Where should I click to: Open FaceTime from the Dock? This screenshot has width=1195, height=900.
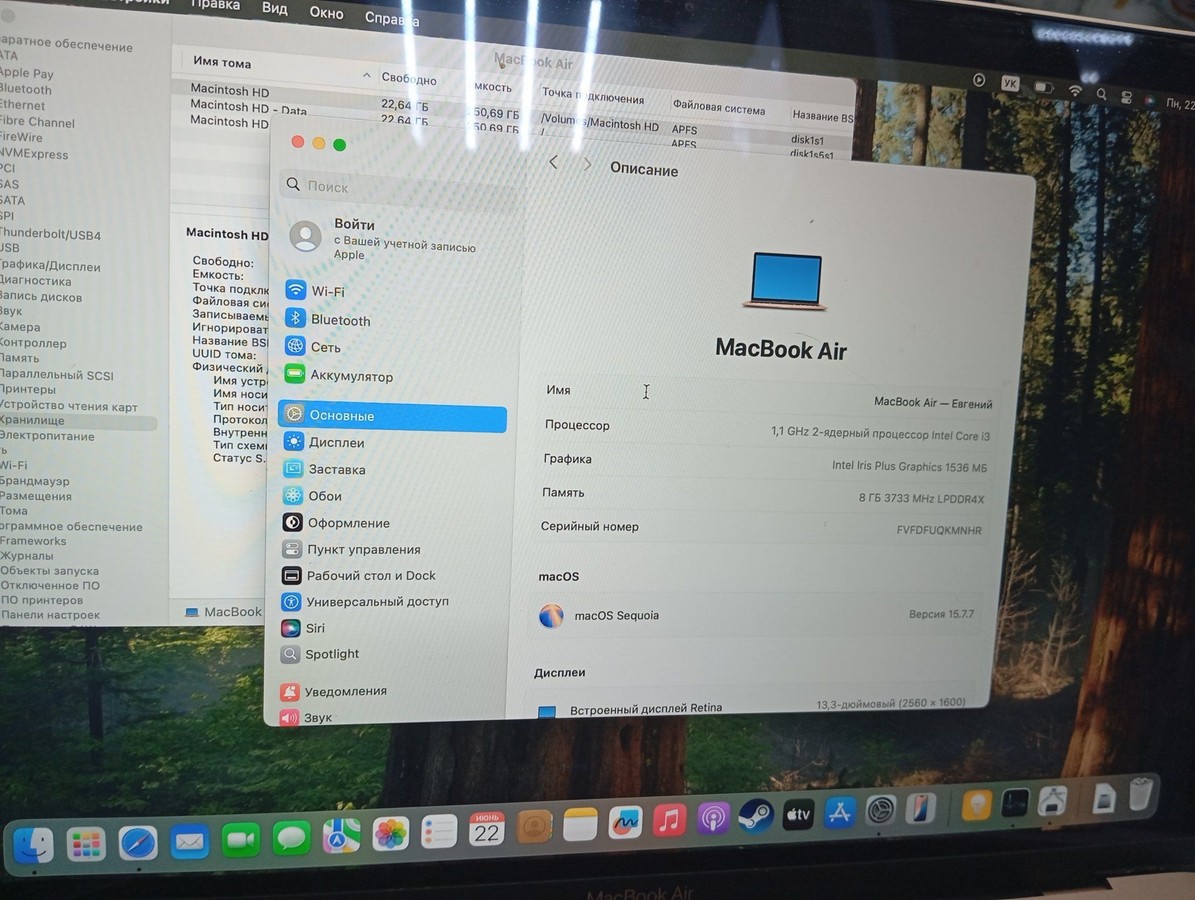[241, 840]
